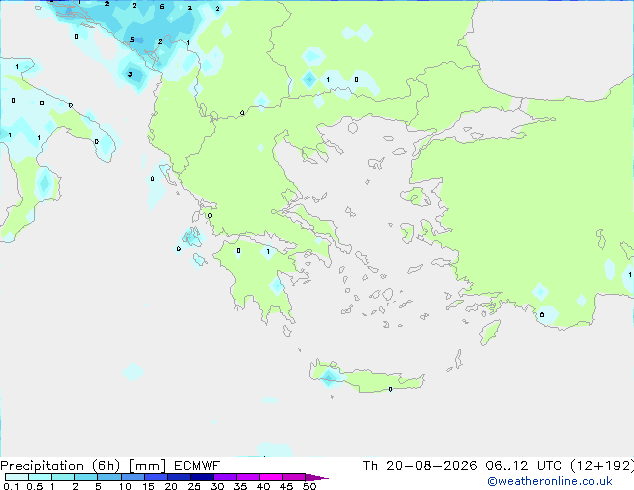Click the 35–40 mm legend swatch
The height and width of the screenshot is (490, 634).
247,477
